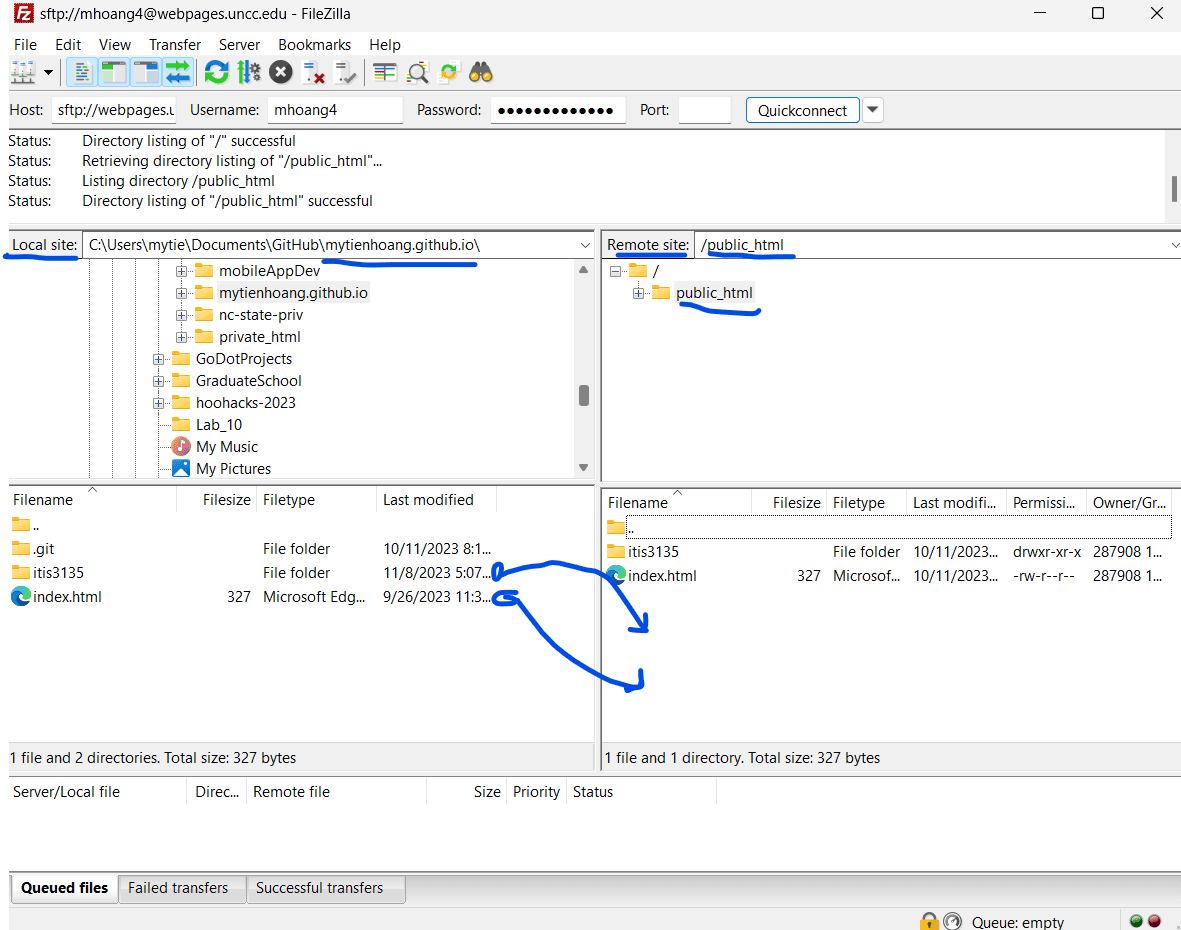The width and height of the screenshot is (1181, 930).
Task: Disconnect from the current server
Action: click(x=311, y=72)
